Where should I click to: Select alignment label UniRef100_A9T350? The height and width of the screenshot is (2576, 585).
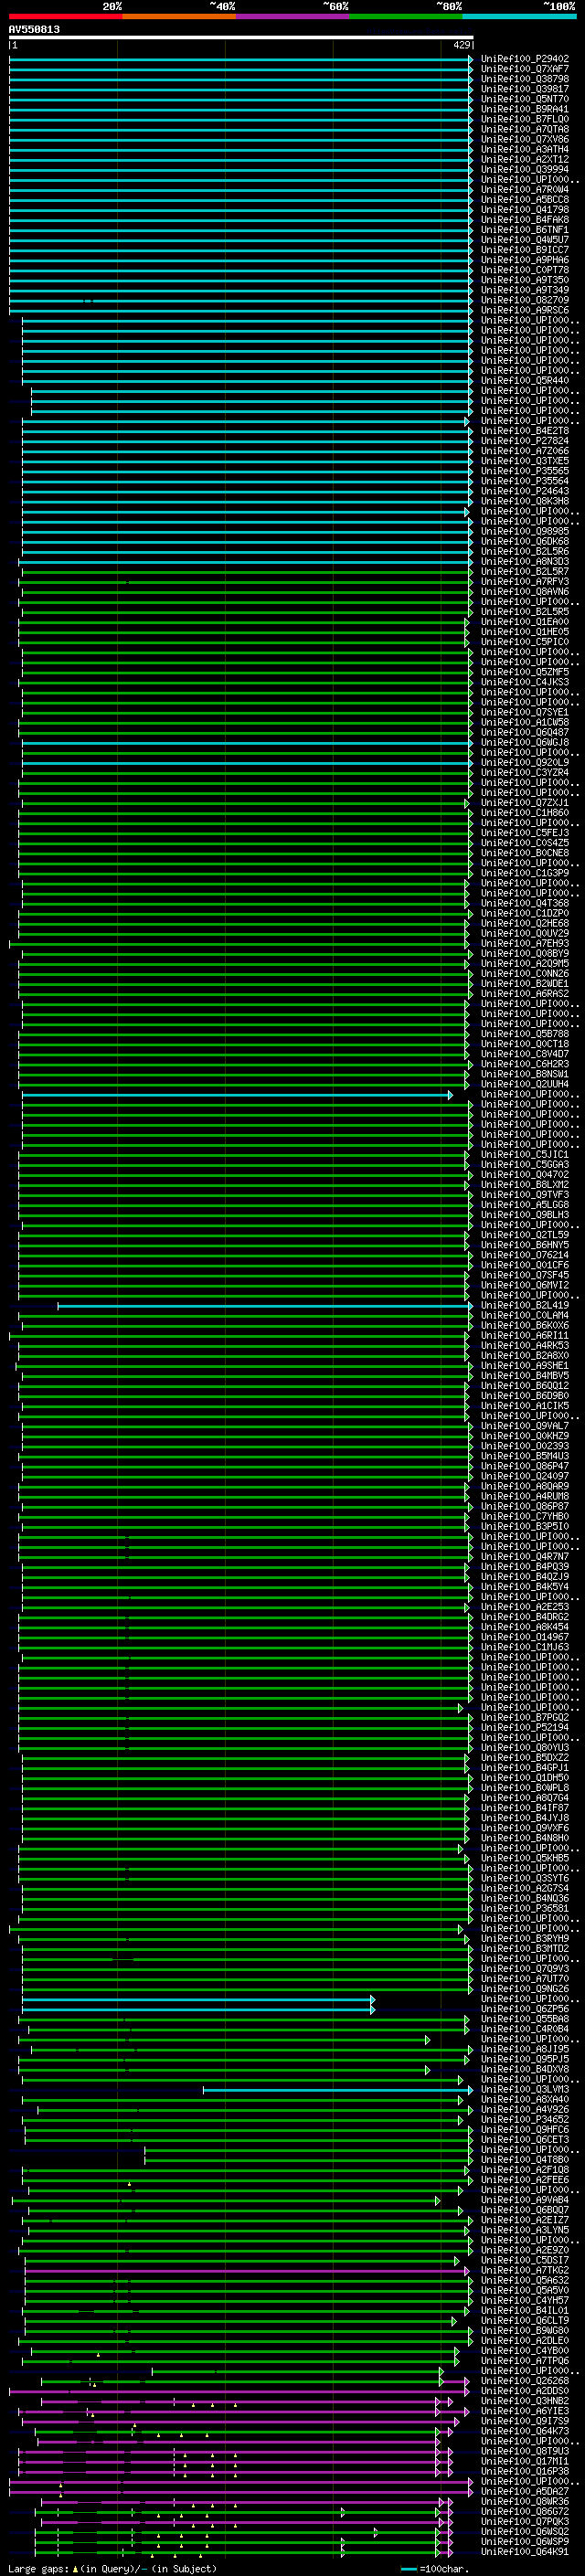(x=525, y=280)
